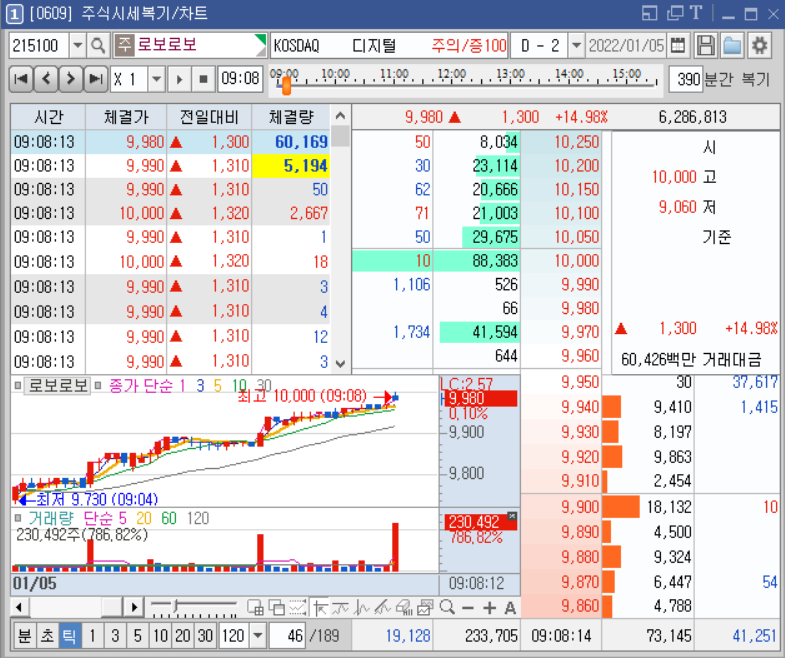785x658 pixels.
Task: Select period button 30
Action: pyautogui.click(x=205, y=636)
